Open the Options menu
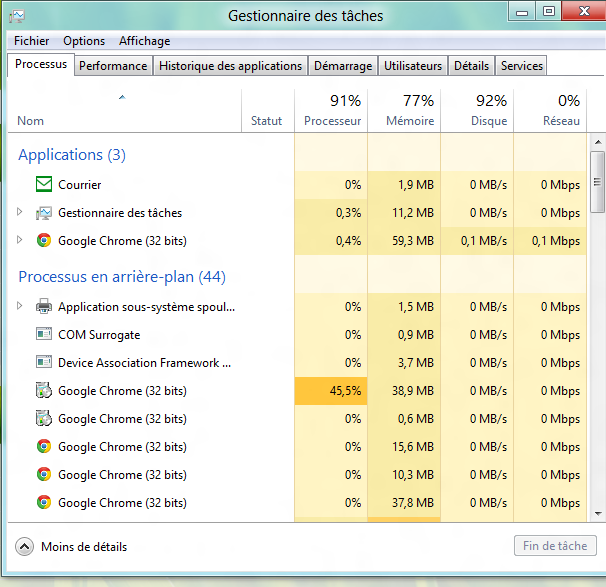This screenshot has height=587, width=606. click(x=84, y=41)
